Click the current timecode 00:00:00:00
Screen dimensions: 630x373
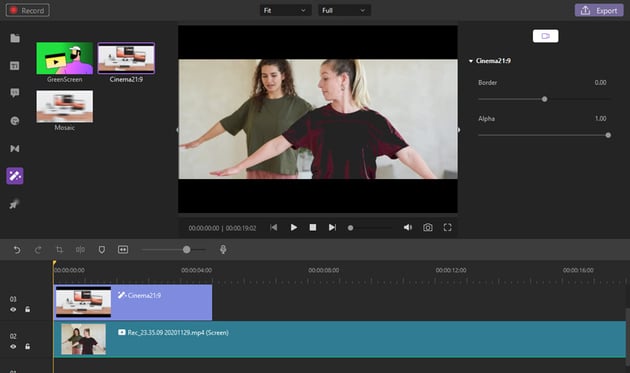(x=204, y=228)
